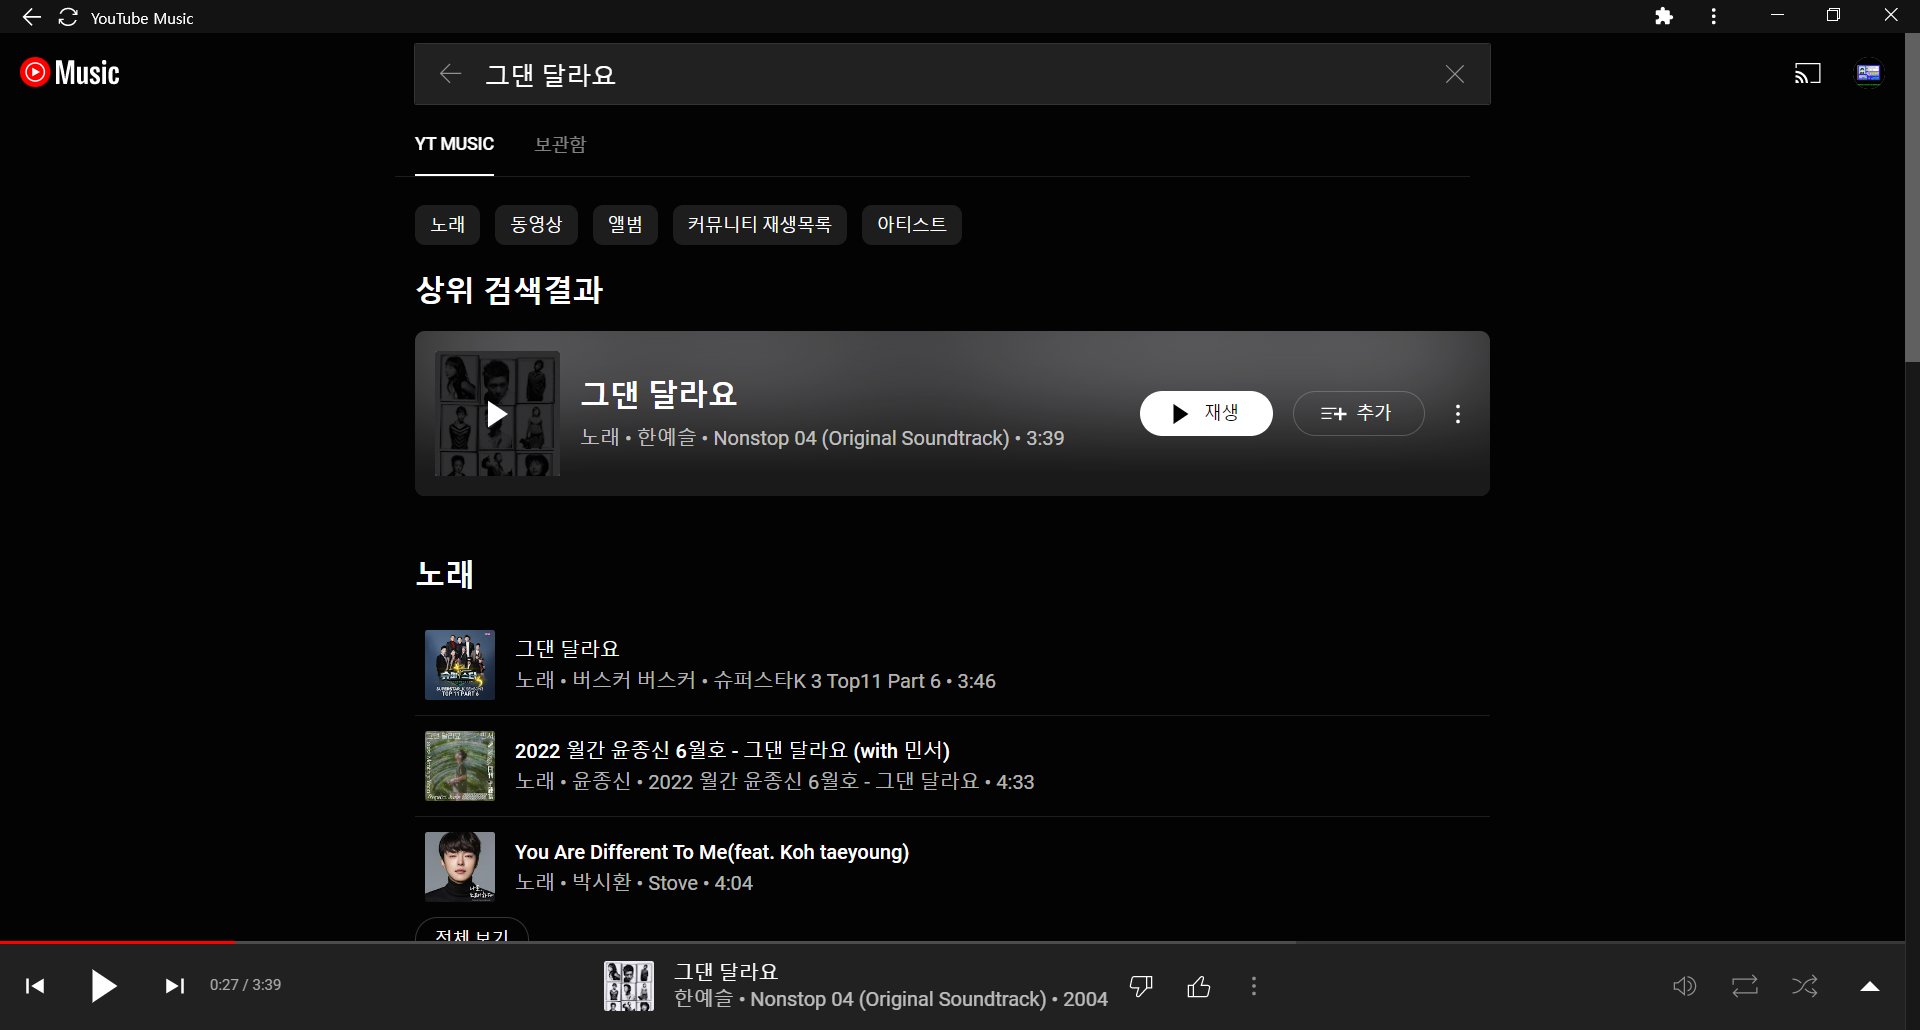1920x1030 pixels.
Task: Expand the player page with the up arrow
Action: (x=1870, y=986)
